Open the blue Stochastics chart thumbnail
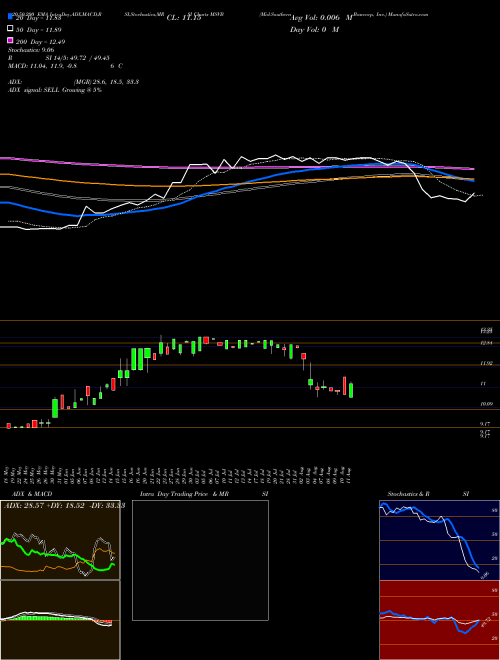Screen dimensions: 500x660 tap(439, 540)
